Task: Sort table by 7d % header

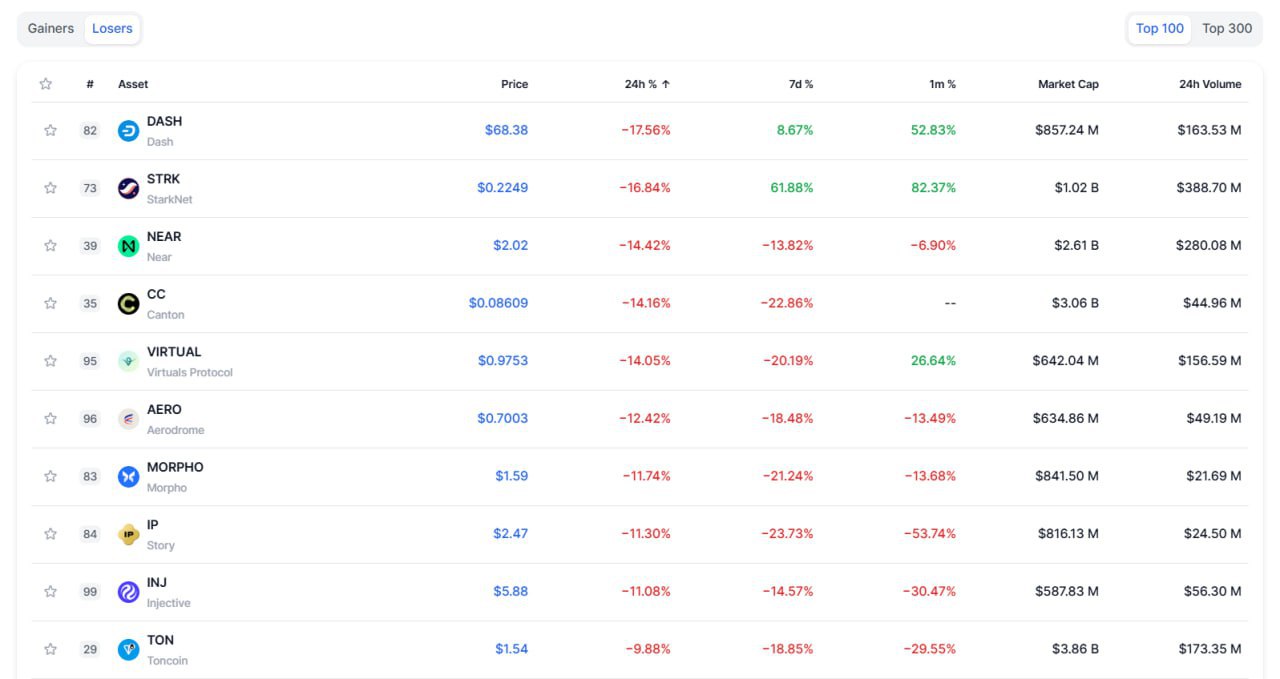Action: pos(800,84)
